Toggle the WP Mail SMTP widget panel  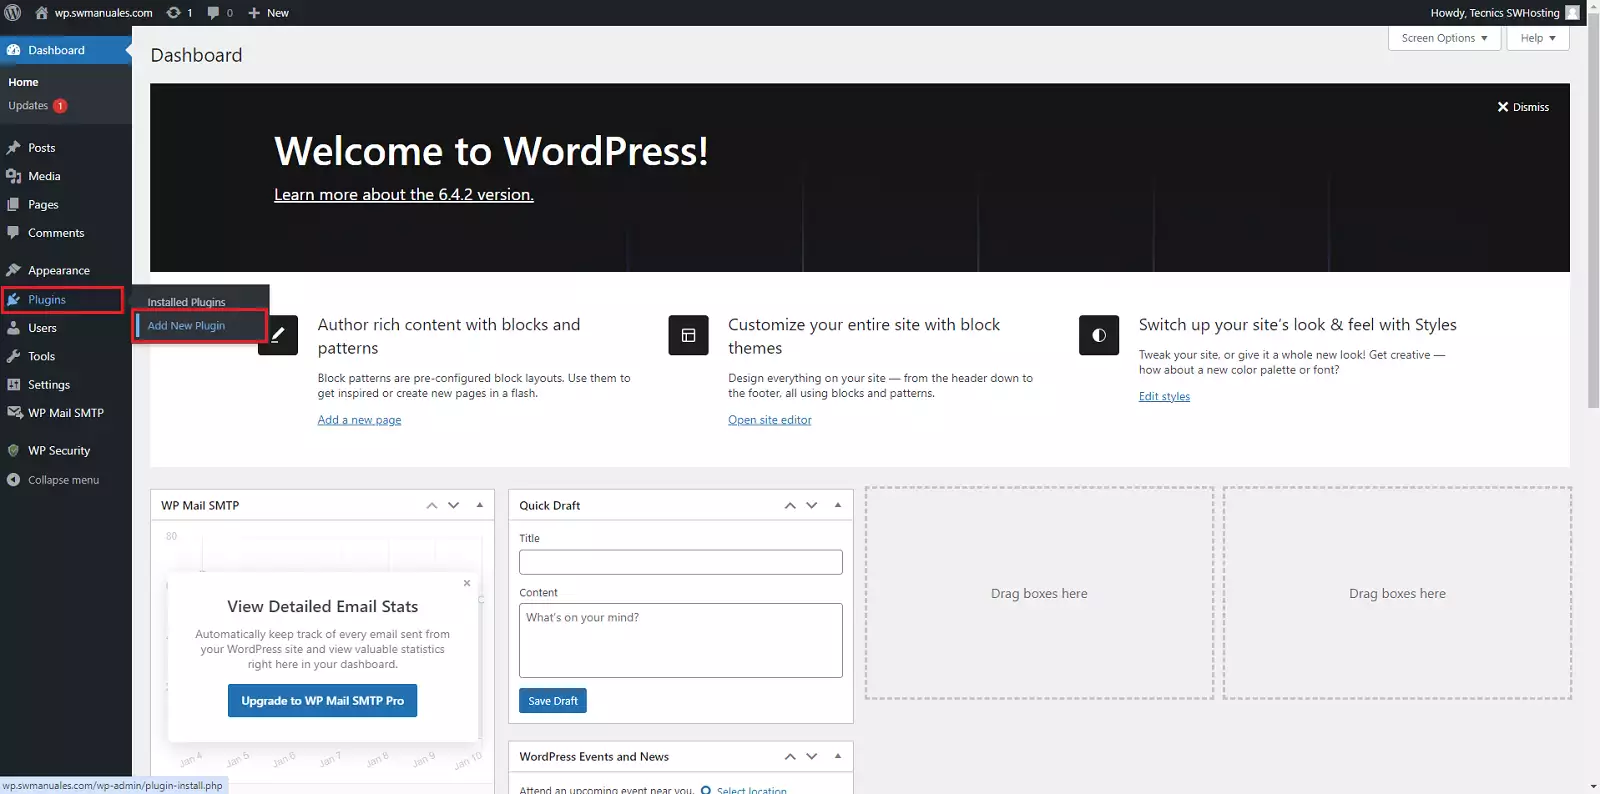click(x=480, y=505)
